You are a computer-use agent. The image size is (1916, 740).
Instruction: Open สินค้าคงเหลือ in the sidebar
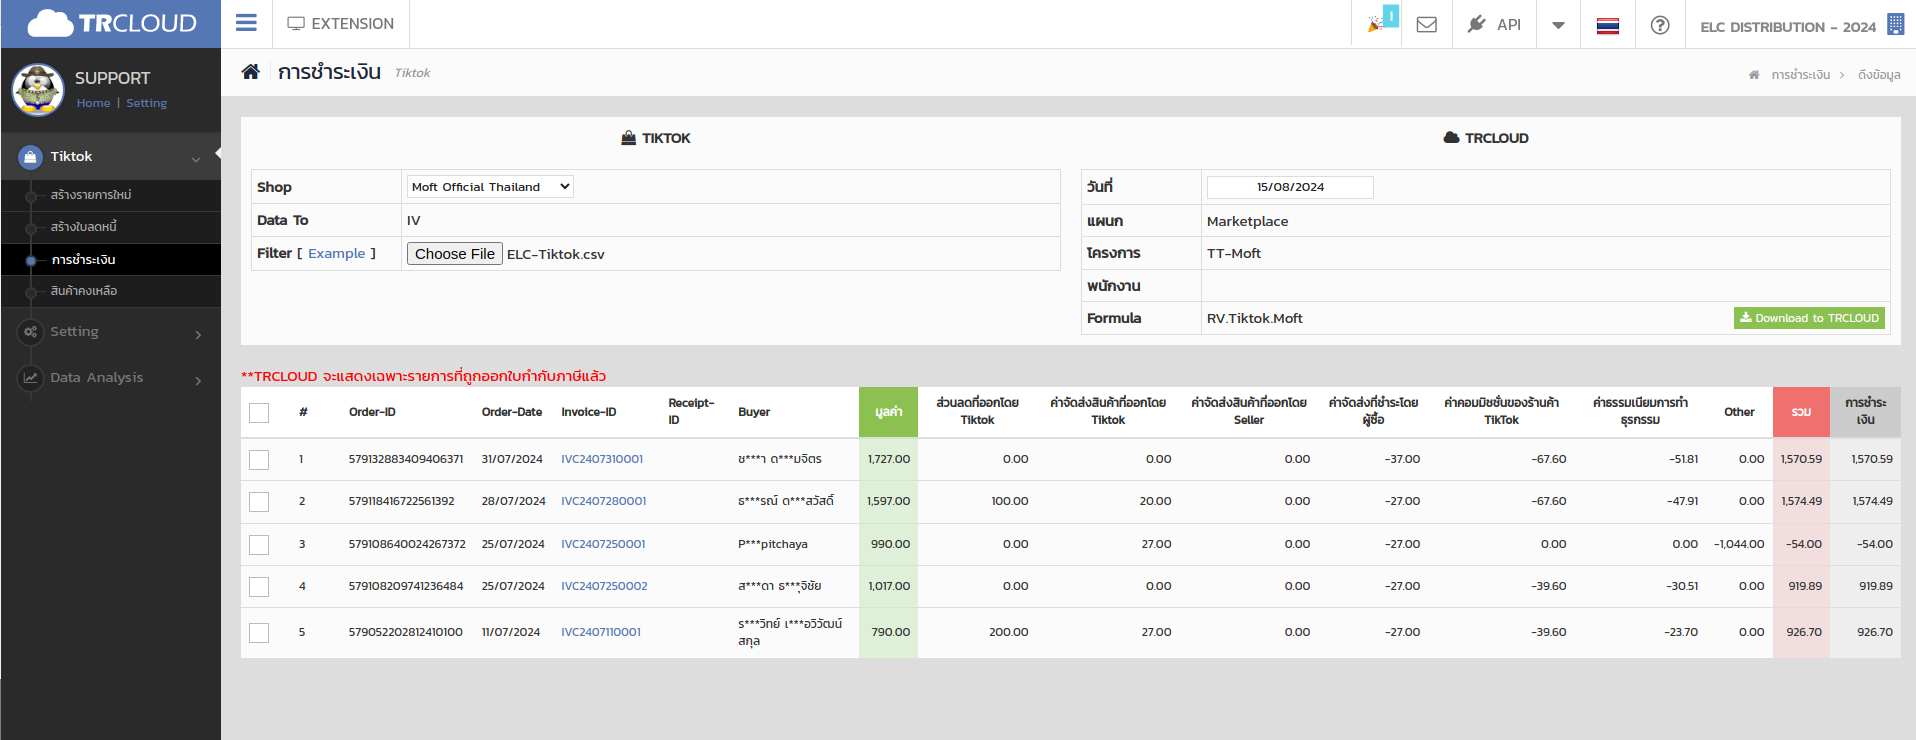(x=84, y=291)
